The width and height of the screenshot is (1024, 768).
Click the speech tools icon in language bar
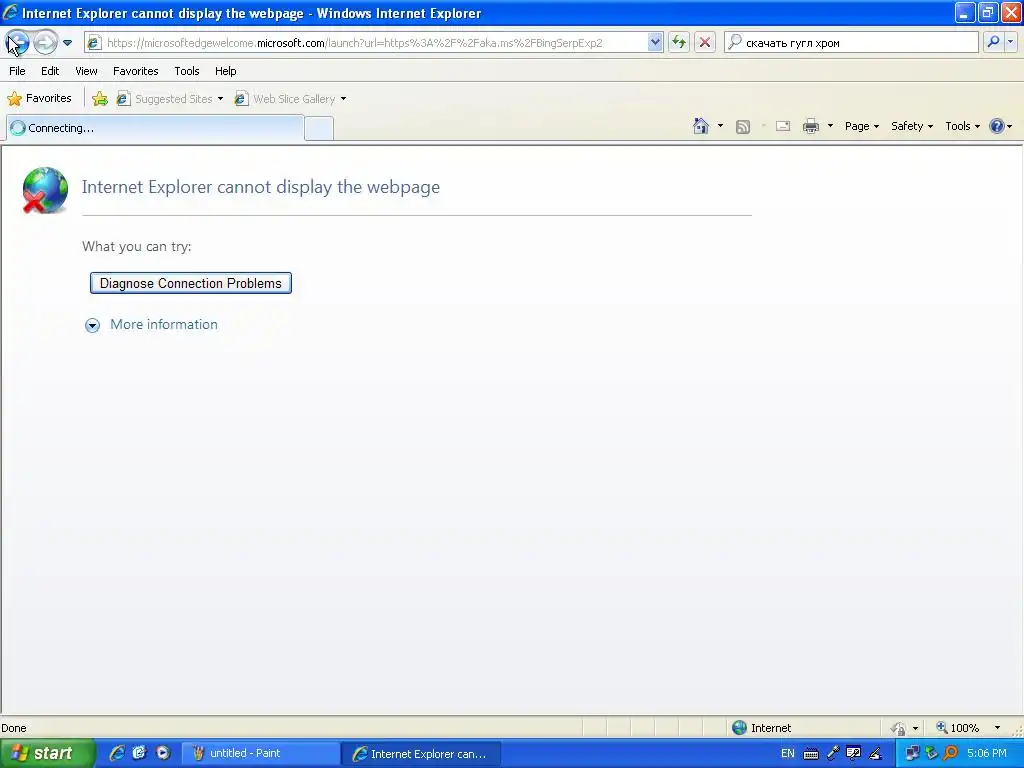tap(853, 754)
